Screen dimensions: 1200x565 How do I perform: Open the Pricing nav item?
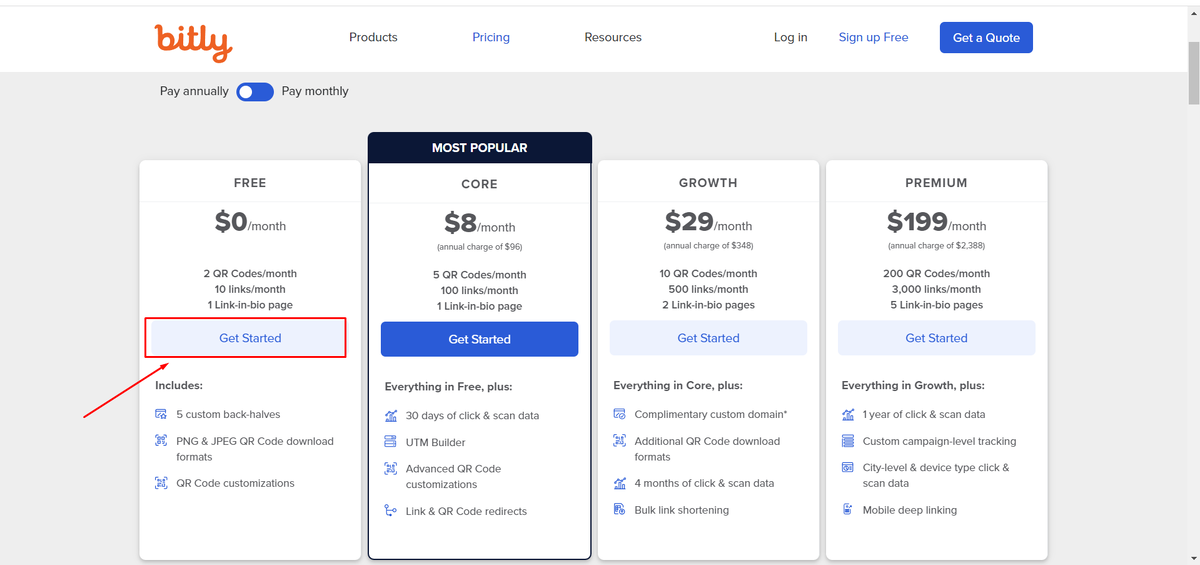491,38
